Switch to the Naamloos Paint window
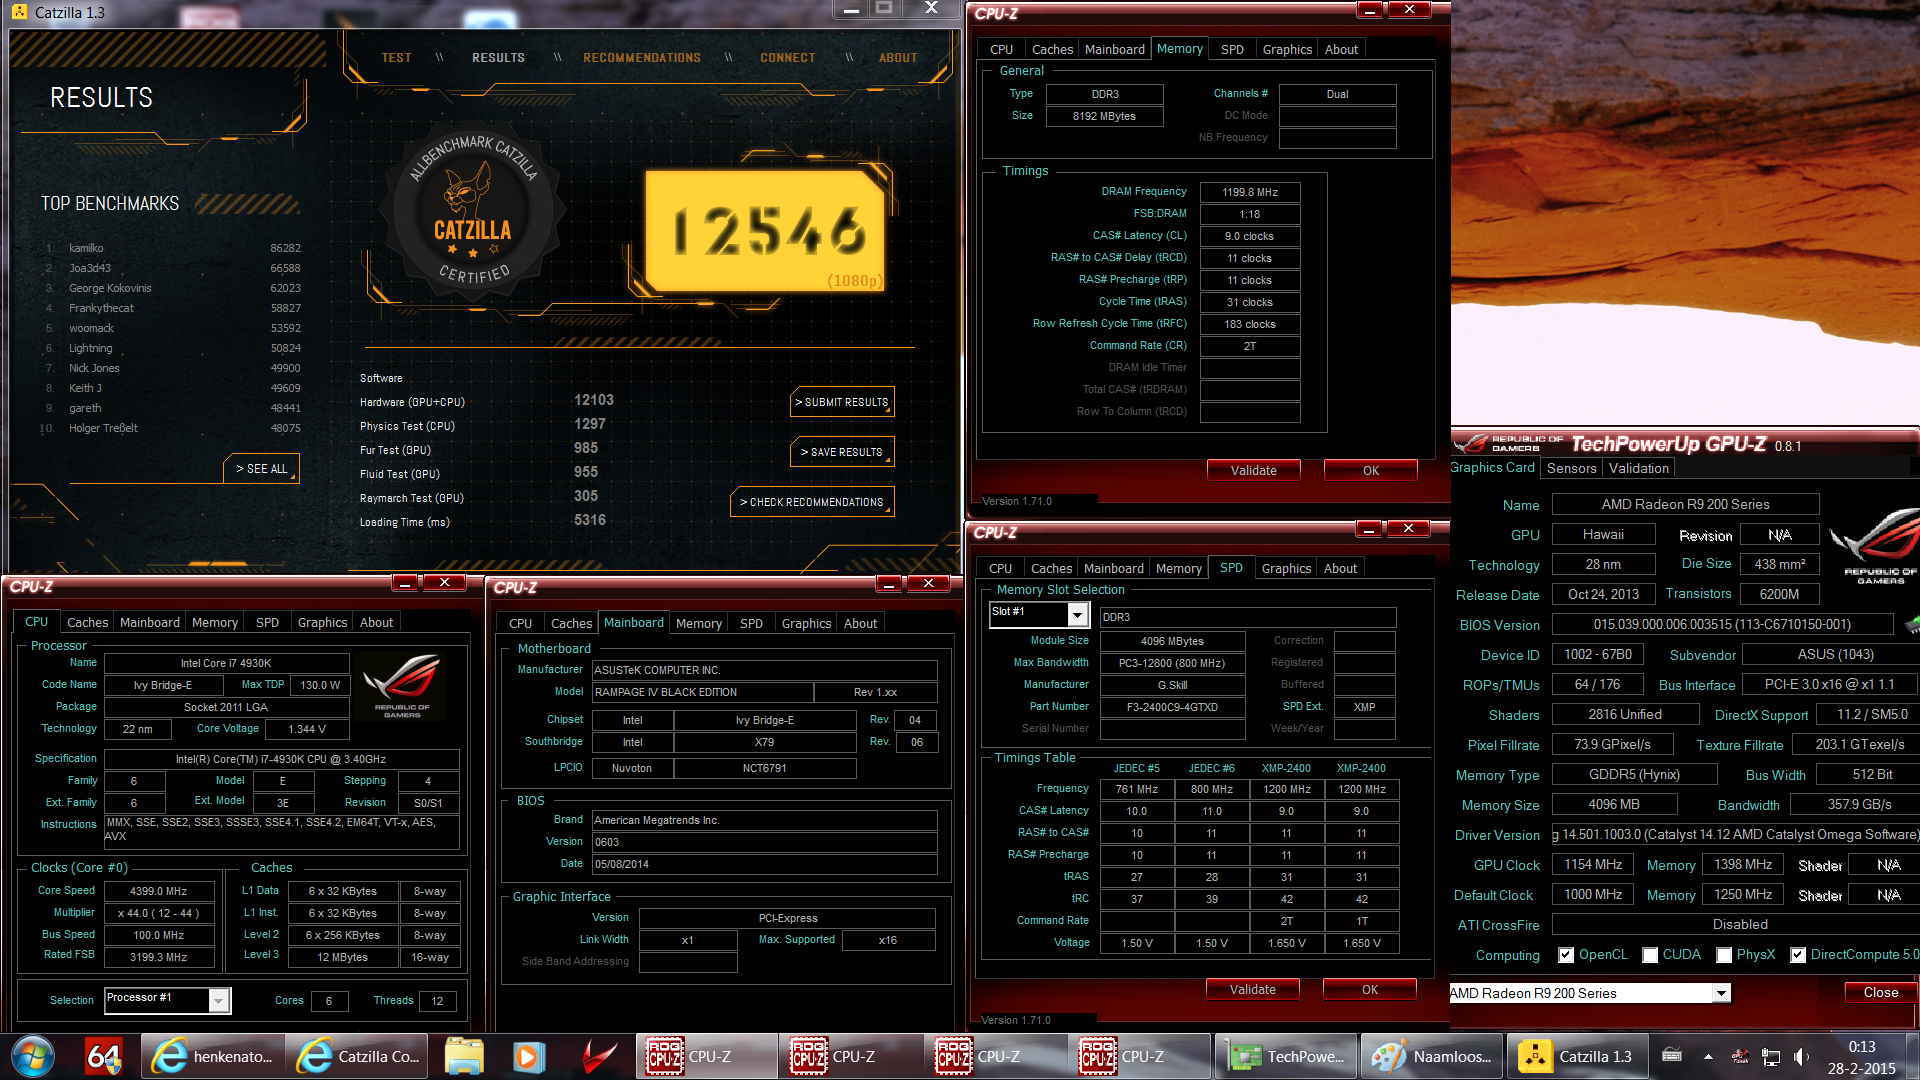Screen dimensions: 1920x1080 (x=1431, y=1056)
